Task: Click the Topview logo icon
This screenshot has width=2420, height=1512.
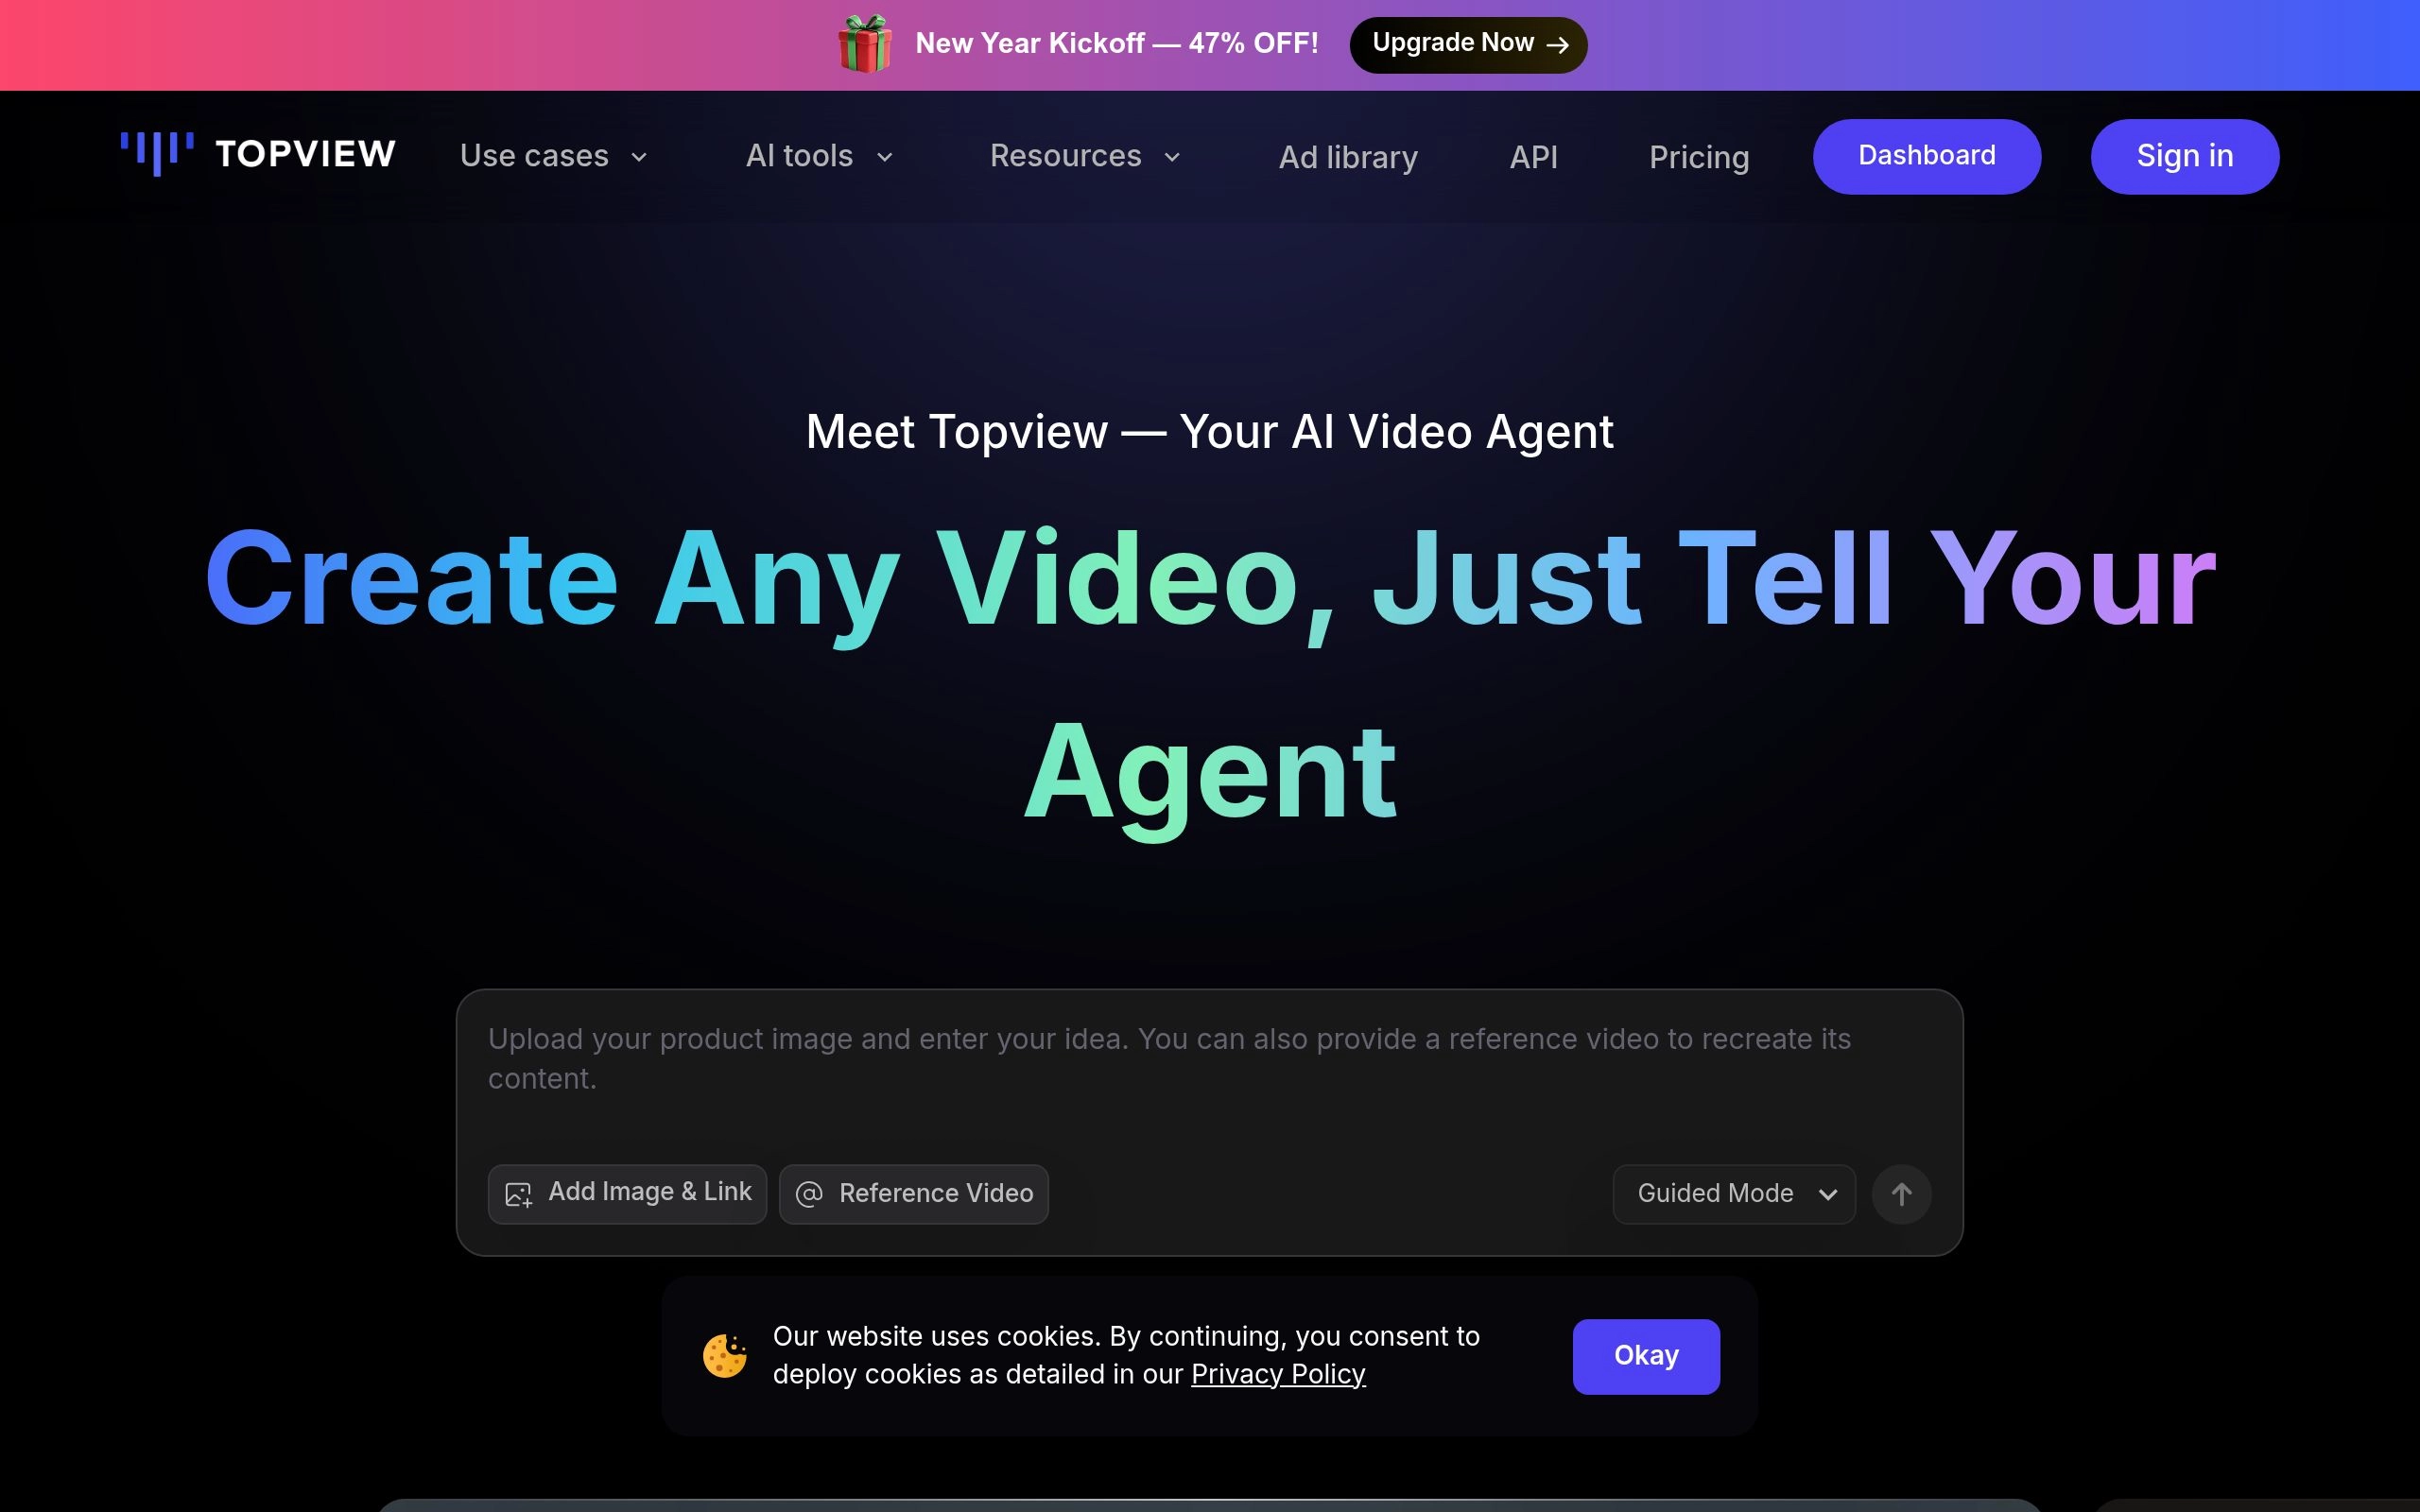Action: coord(158,153)
